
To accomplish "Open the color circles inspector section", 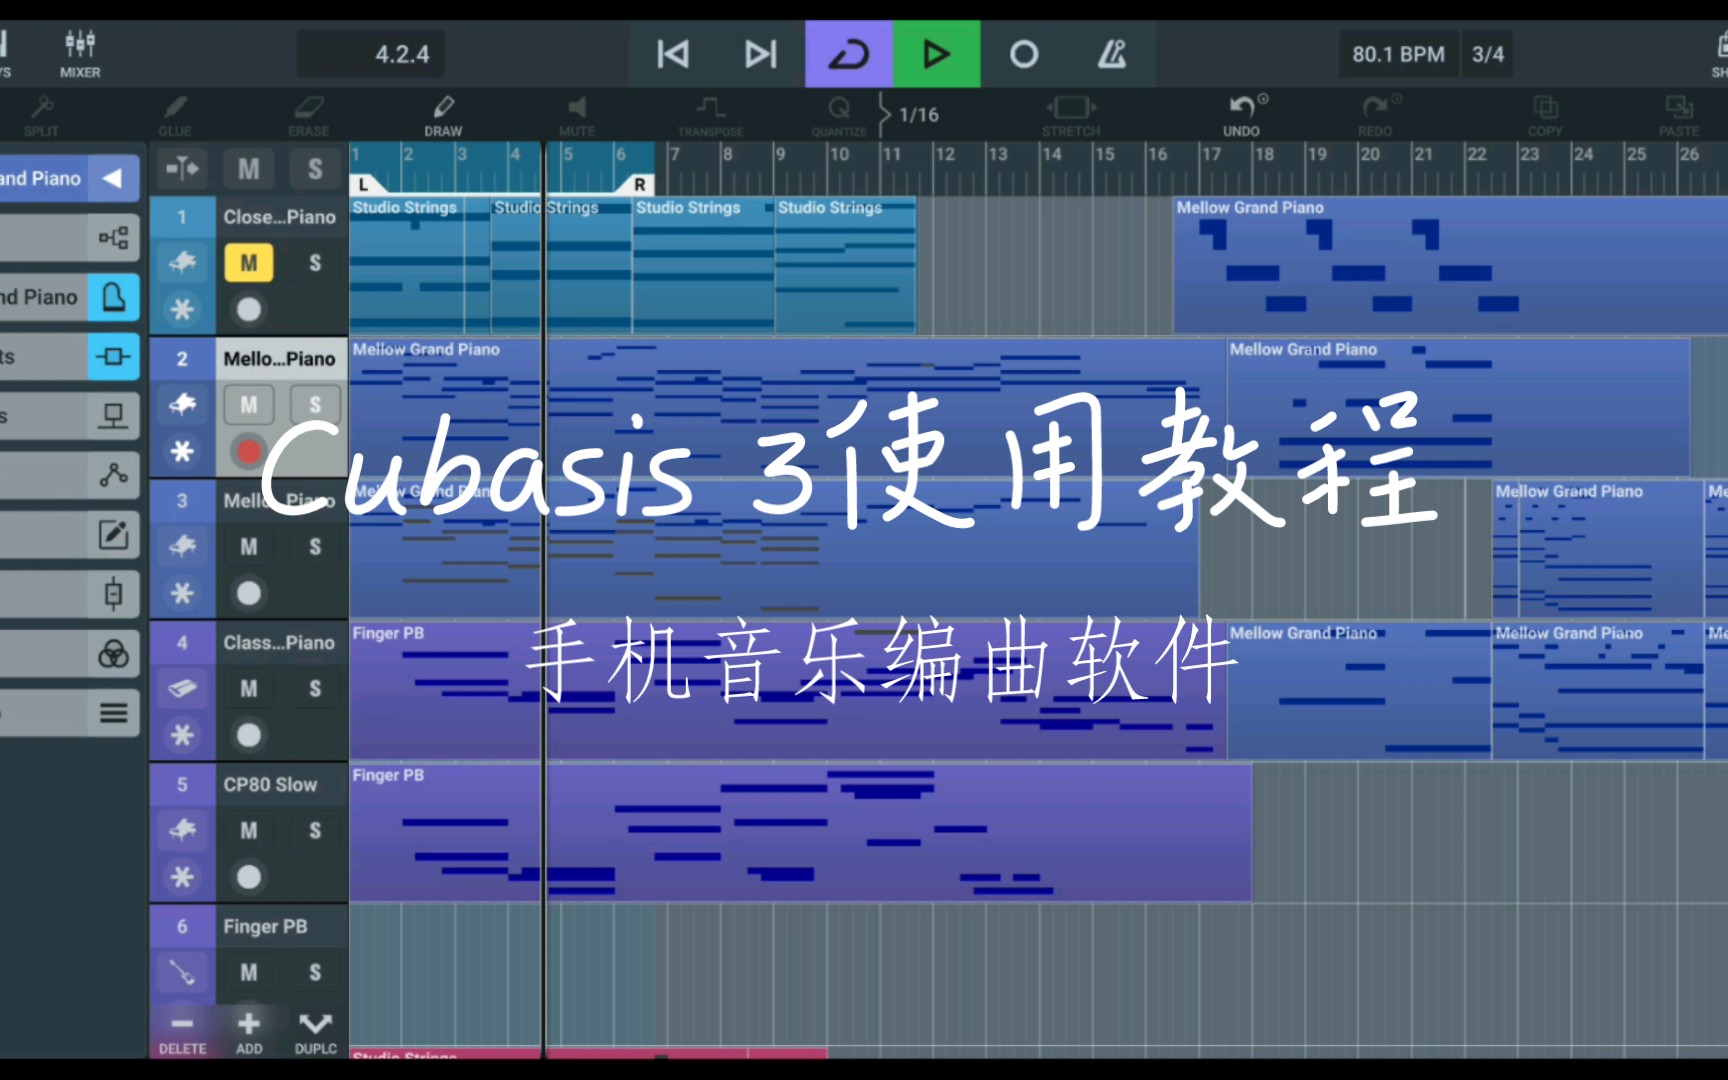I will pyautogui.click(x=113, y=654).
